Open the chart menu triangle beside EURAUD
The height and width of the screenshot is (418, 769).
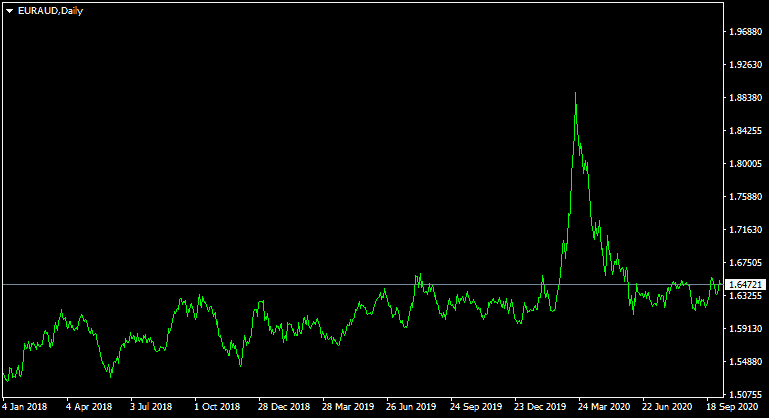point(9,11)
